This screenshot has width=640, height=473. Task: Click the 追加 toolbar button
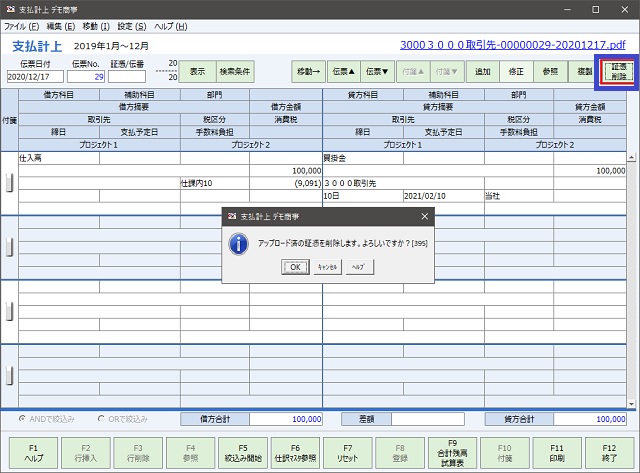point(482,71)
